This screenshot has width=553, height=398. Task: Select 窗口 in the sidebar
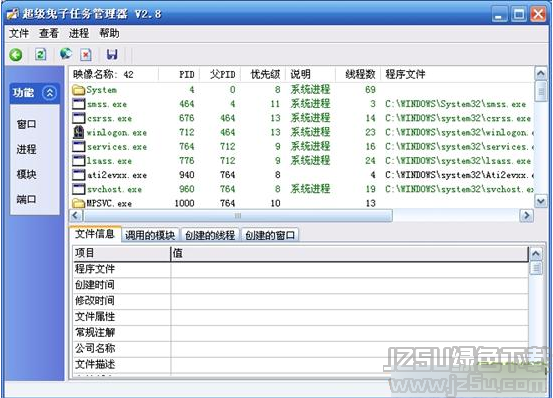click(26, 124)
